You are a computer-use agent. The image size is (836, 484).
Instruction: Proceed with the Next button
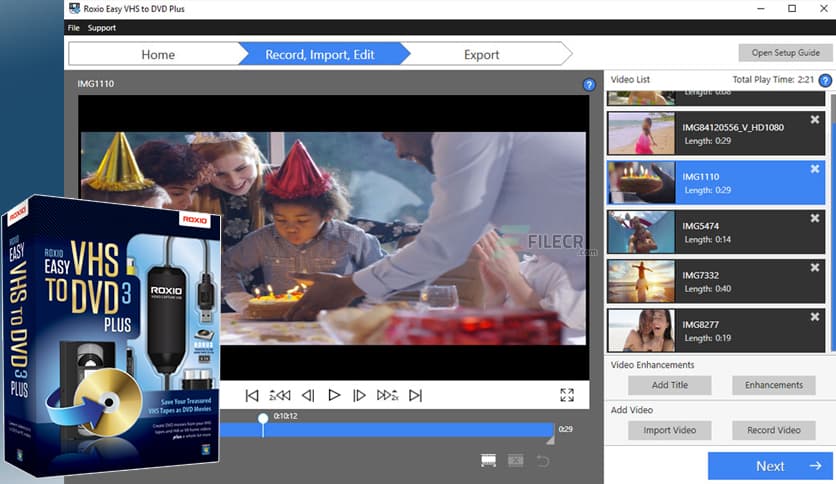coord(770,466)
